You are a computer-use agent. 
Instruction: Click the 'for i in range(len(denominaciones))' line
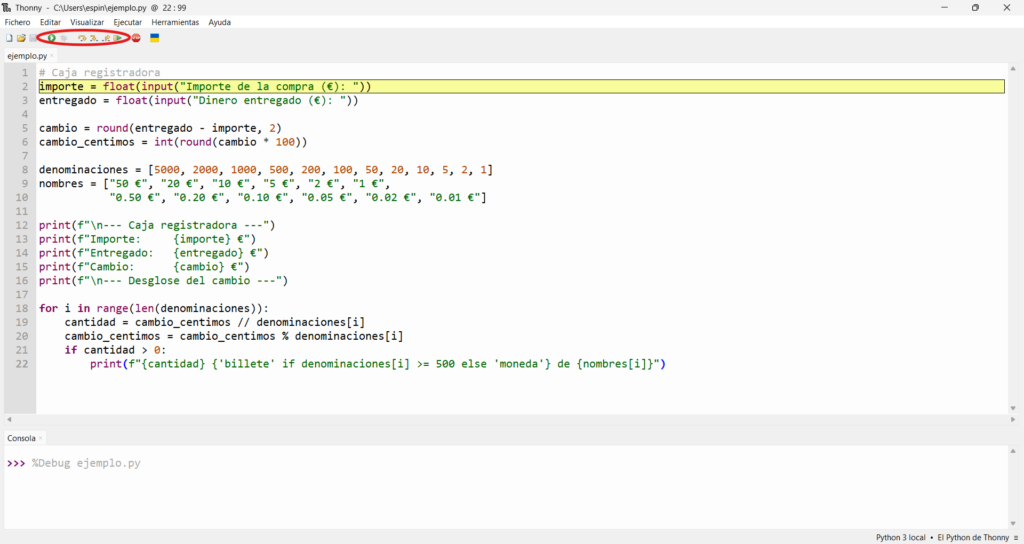pos(153,308)
